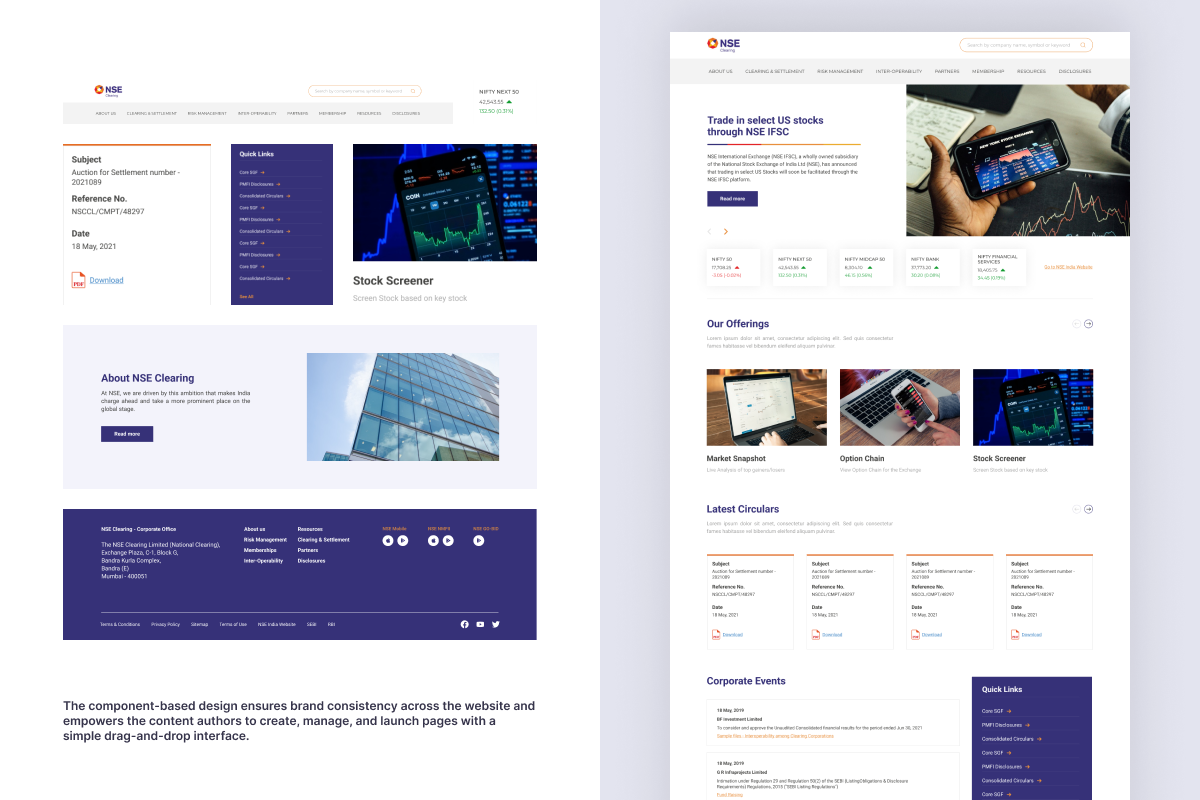Image resolution: width=1200 pixels, height=800 pixels.
Task: Click the Google Play icon under NSE GO-BID
Action: coord(478,541)
